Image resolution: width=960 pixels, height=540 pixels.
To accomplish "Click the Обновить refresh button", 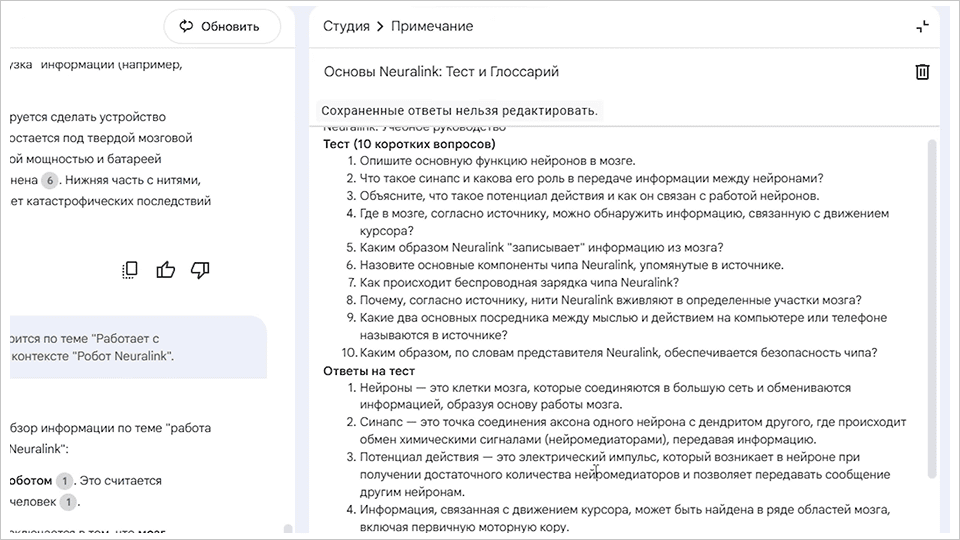I will [x=222, y=26].
